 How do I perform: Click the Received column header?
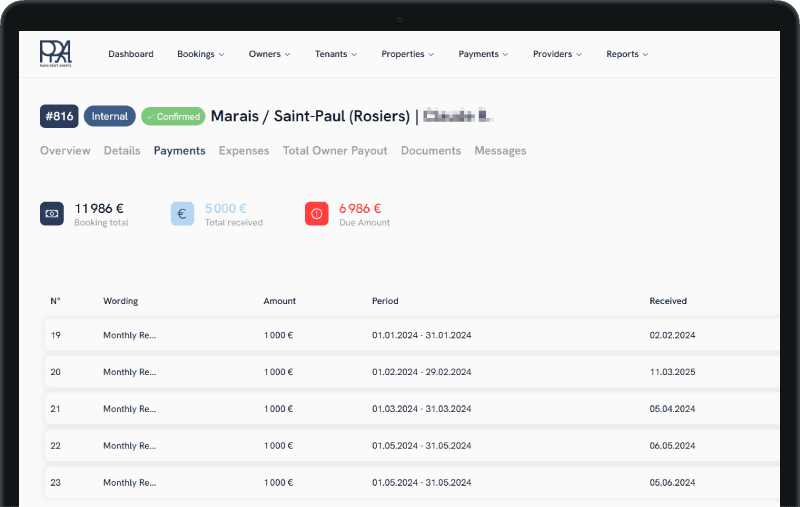[x=668, y=301]
